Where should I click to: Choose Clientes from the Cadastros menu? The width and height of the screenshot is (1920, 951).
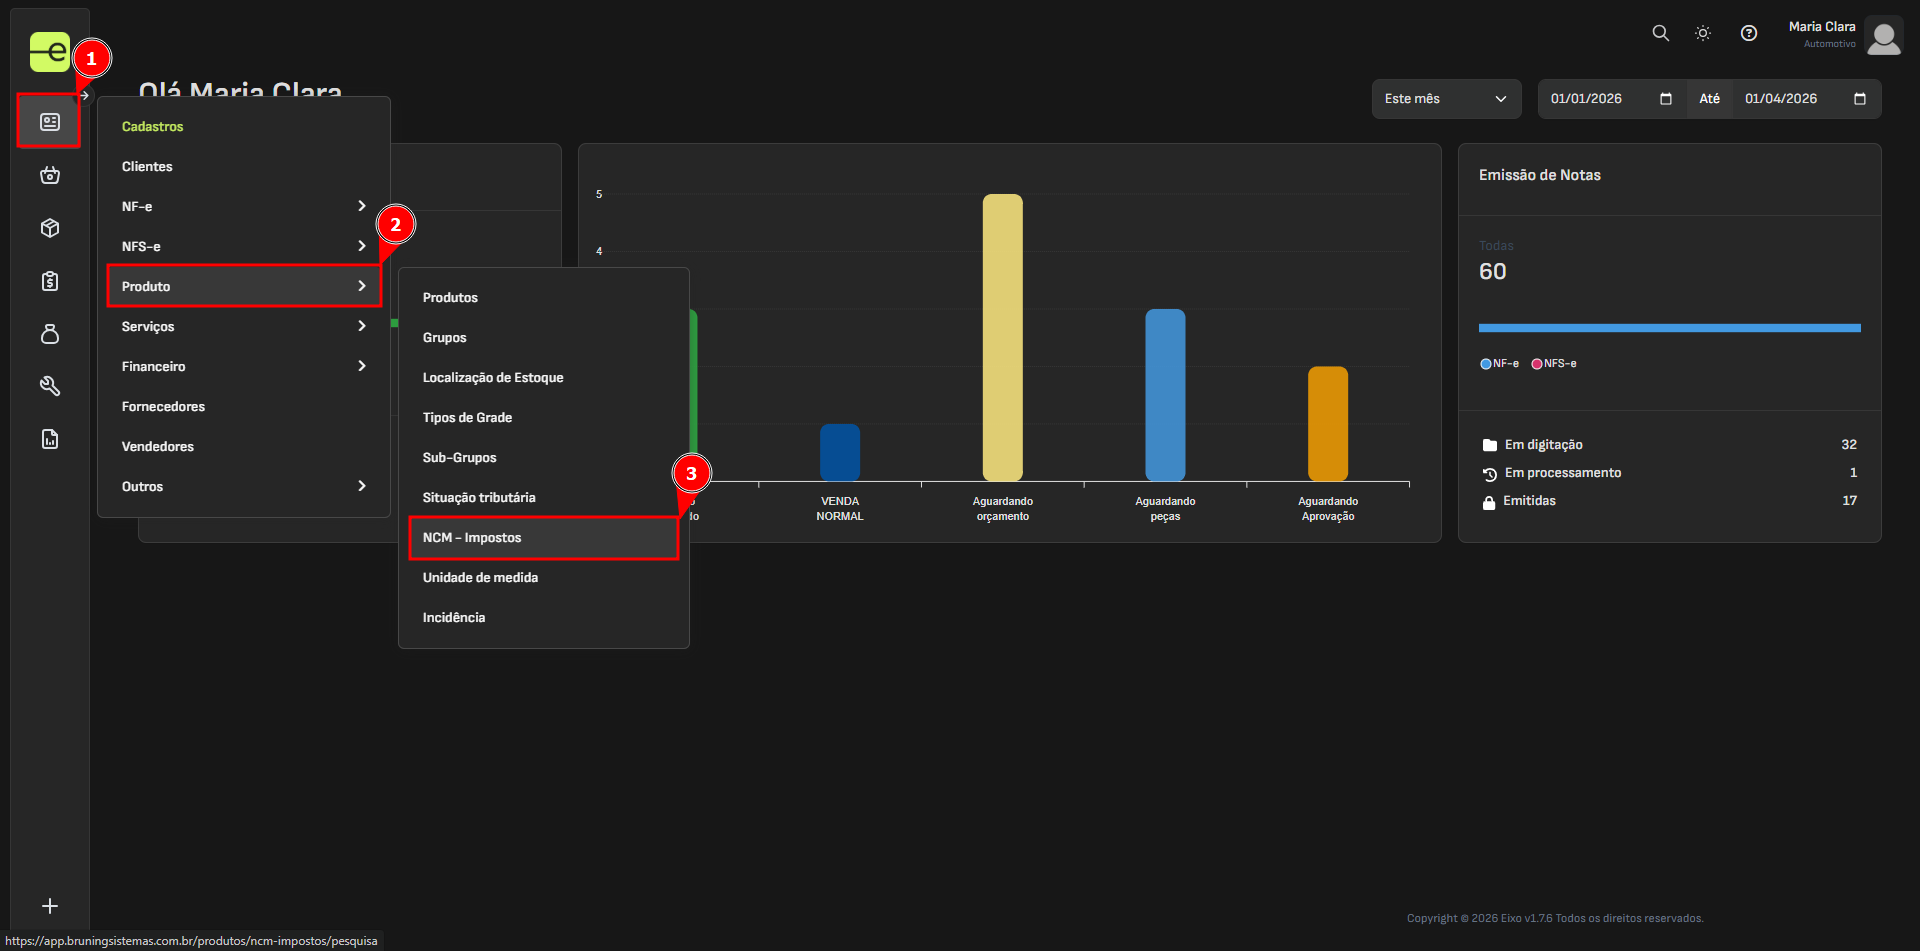(147, 167)
